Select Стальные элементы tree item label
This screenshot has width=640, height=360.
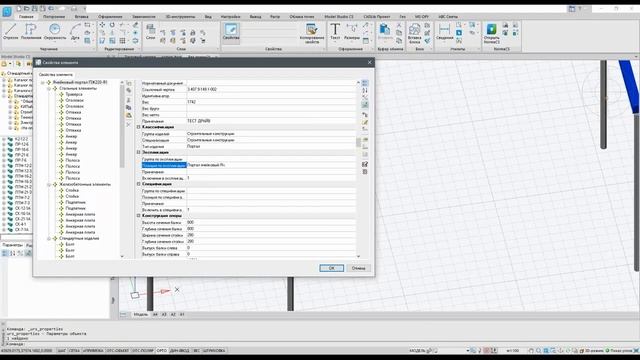pos(78,89)
